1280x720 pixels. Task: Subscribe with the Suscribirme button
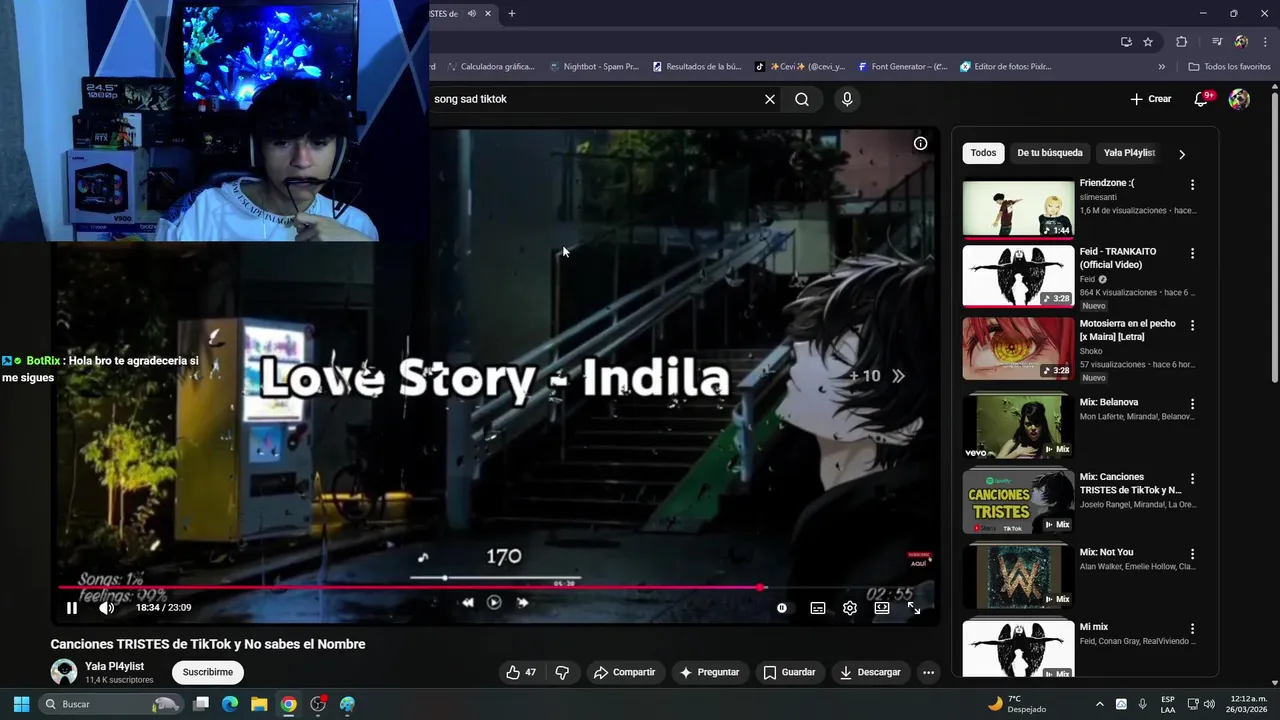[x=208, y=672]
